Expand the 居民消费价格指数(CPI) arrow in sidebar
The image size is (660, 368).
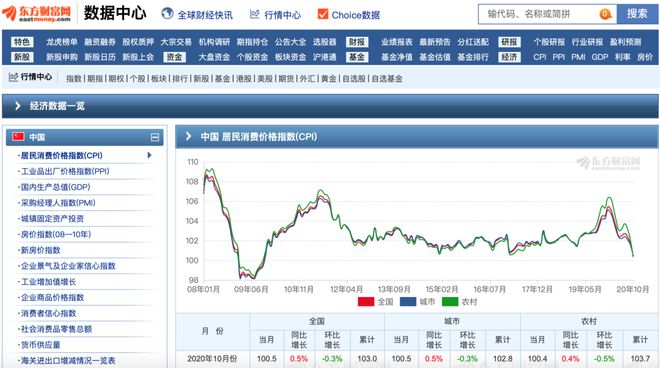(149, 155)
